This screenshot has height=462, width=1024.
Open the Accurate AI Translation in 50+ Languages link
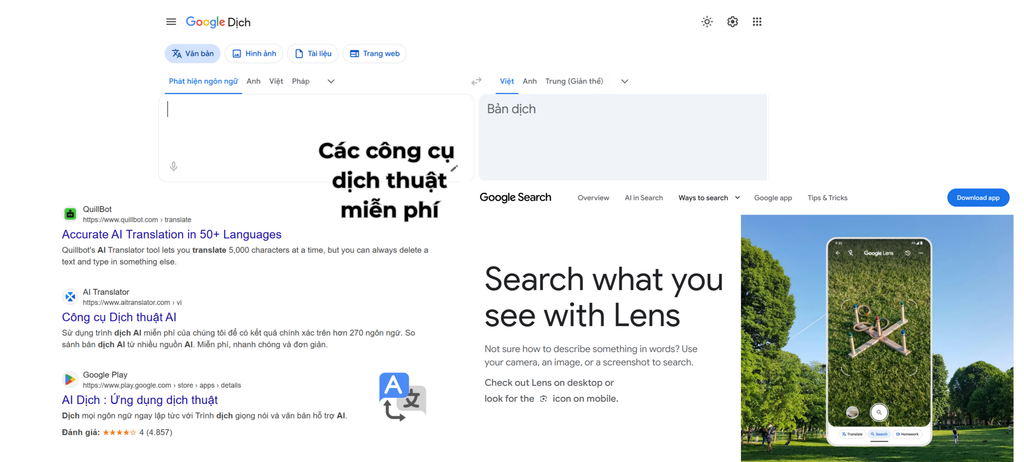tap(172, 234)
